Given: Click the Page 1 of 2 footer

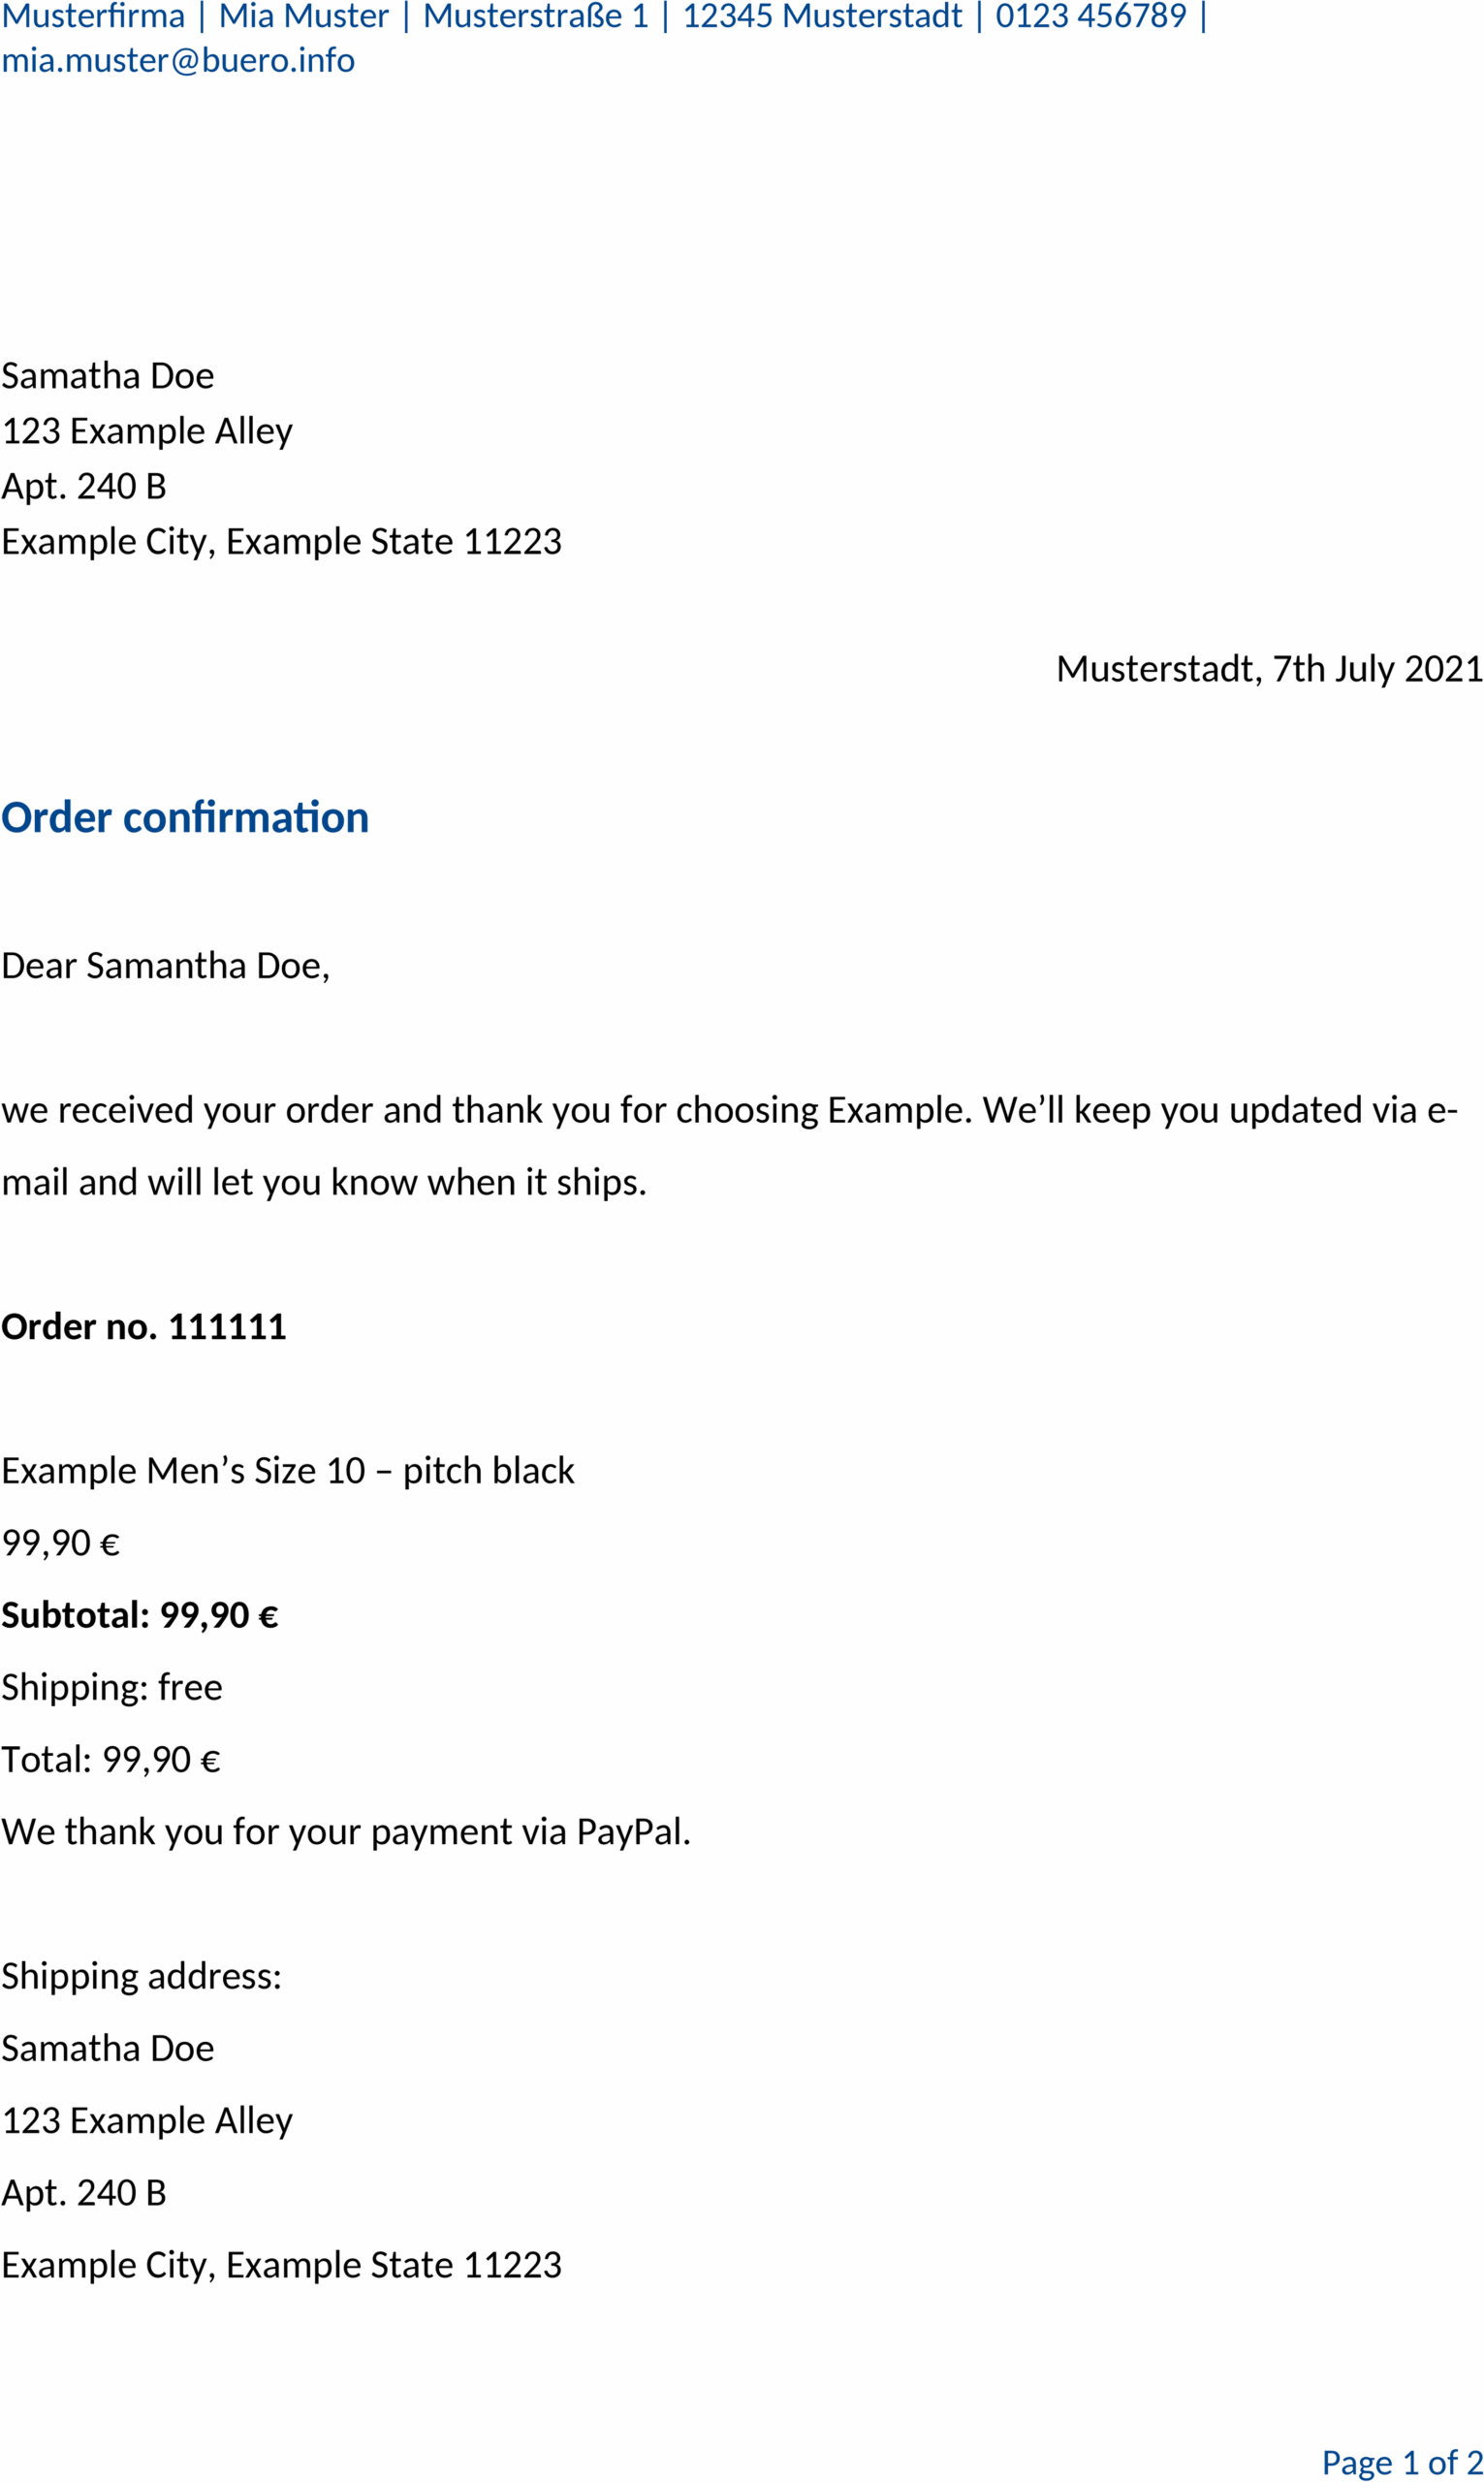Looking at the screenshot, I should 1402,2462.
